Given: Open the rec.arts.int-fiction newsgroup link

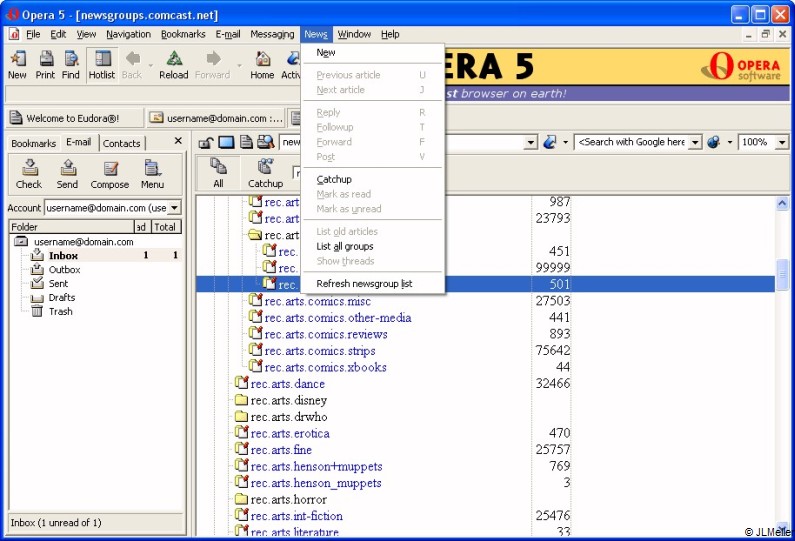Looking at the screenshot, I should point(297,516).
